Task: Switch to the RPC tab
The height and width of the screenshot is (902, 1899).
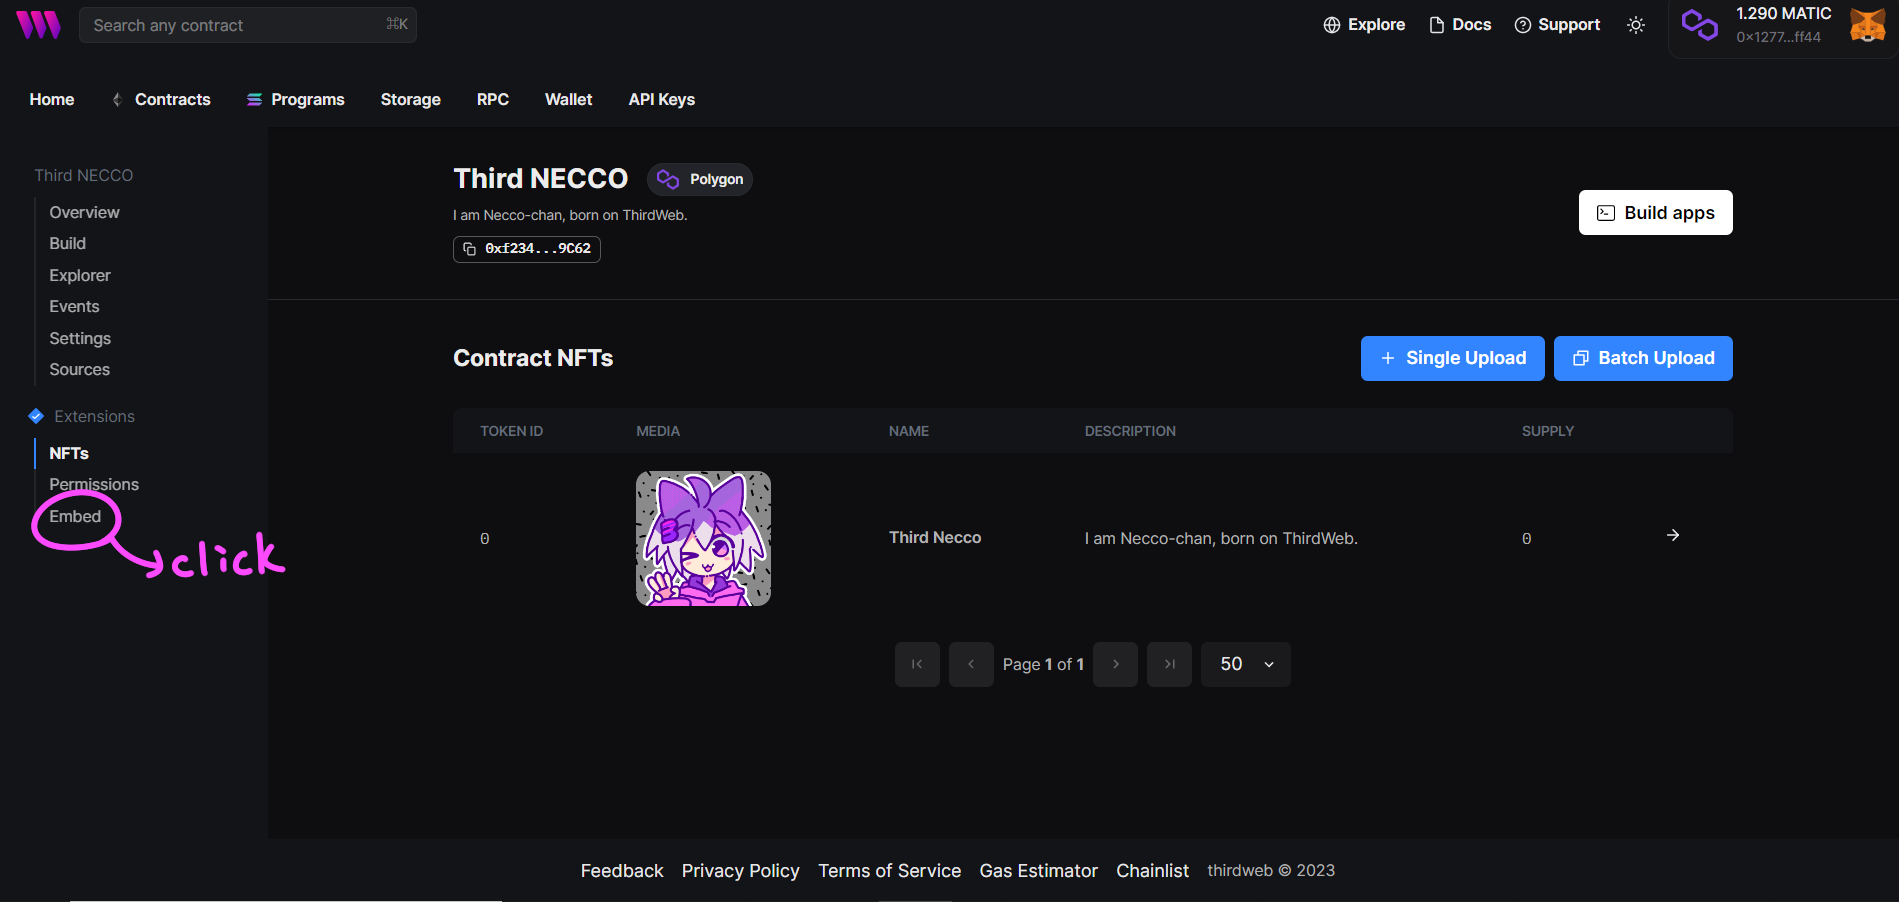Action: pyautogui.click(x=493, y=100)
